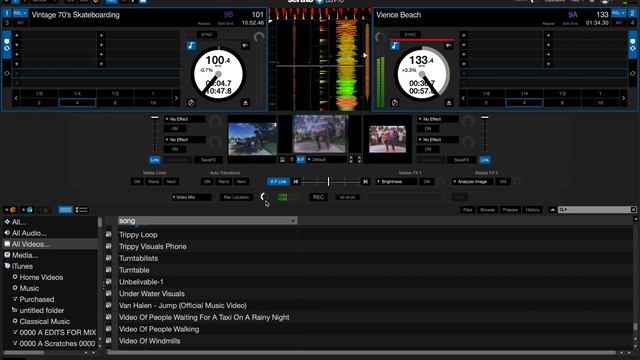This screenshot has width=640, height=360.
Task: Start recording with the REC button
Action: tap(318, 197)
